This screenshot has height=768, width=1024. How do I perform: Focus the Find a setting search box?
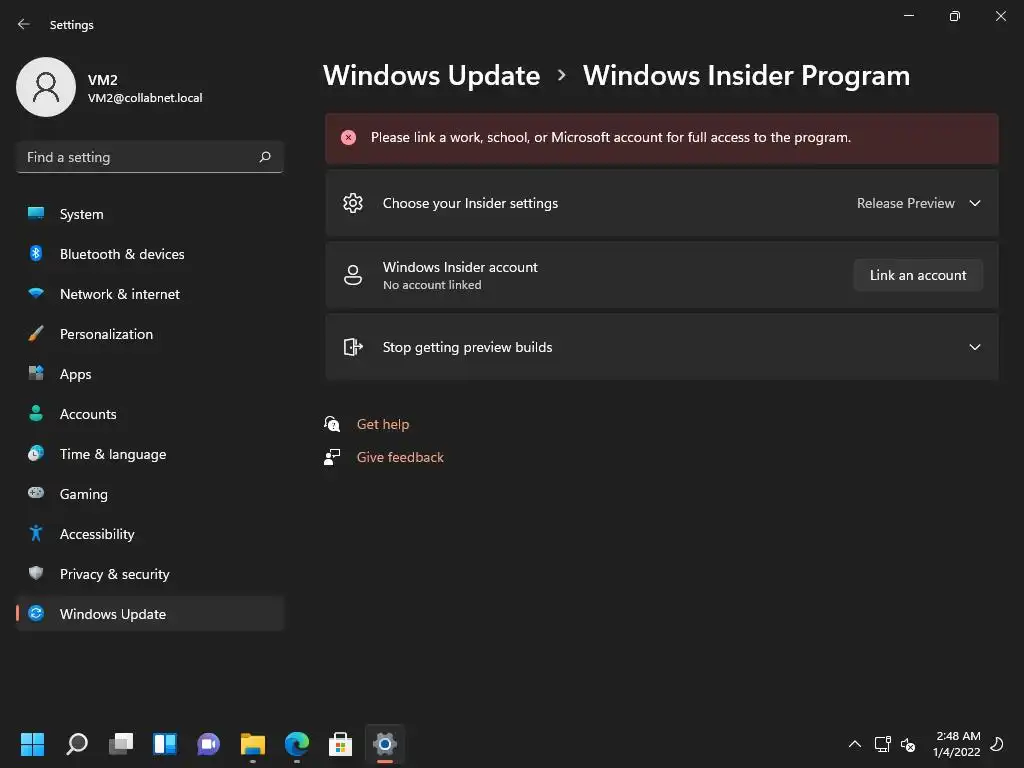coord(150,157)
